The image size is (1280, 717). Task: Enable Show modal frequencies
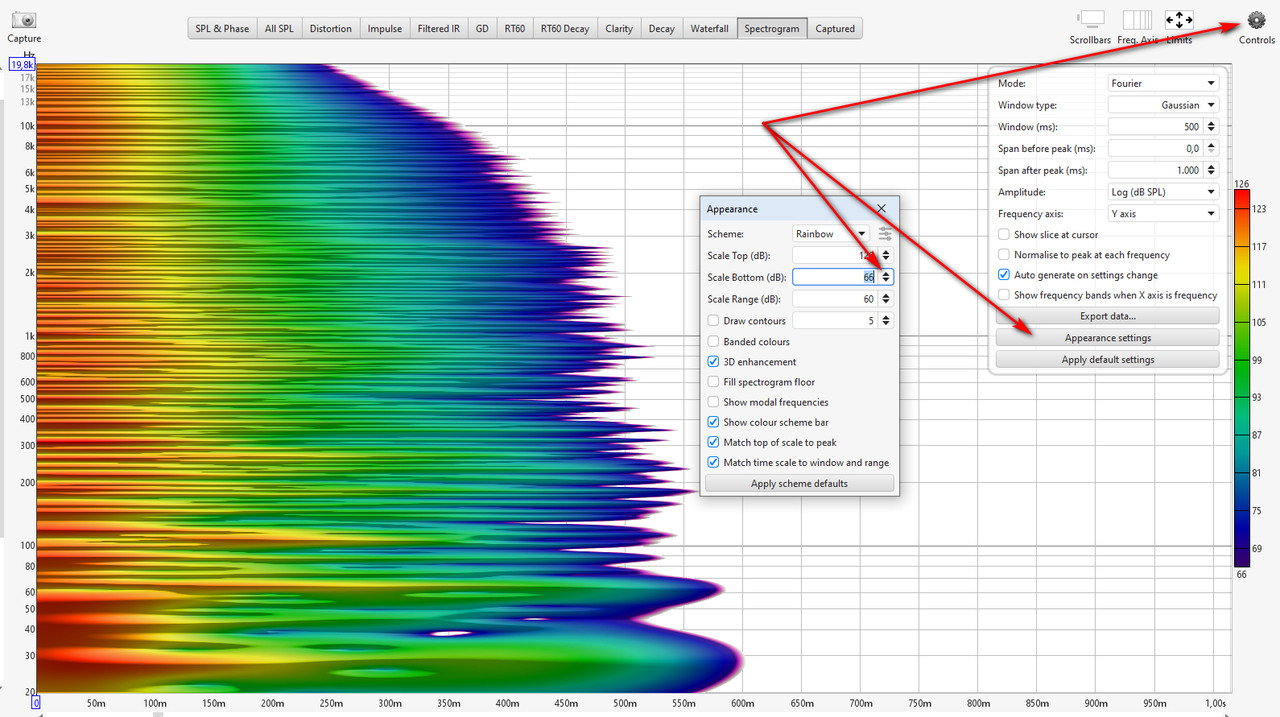tap(713, 402)
